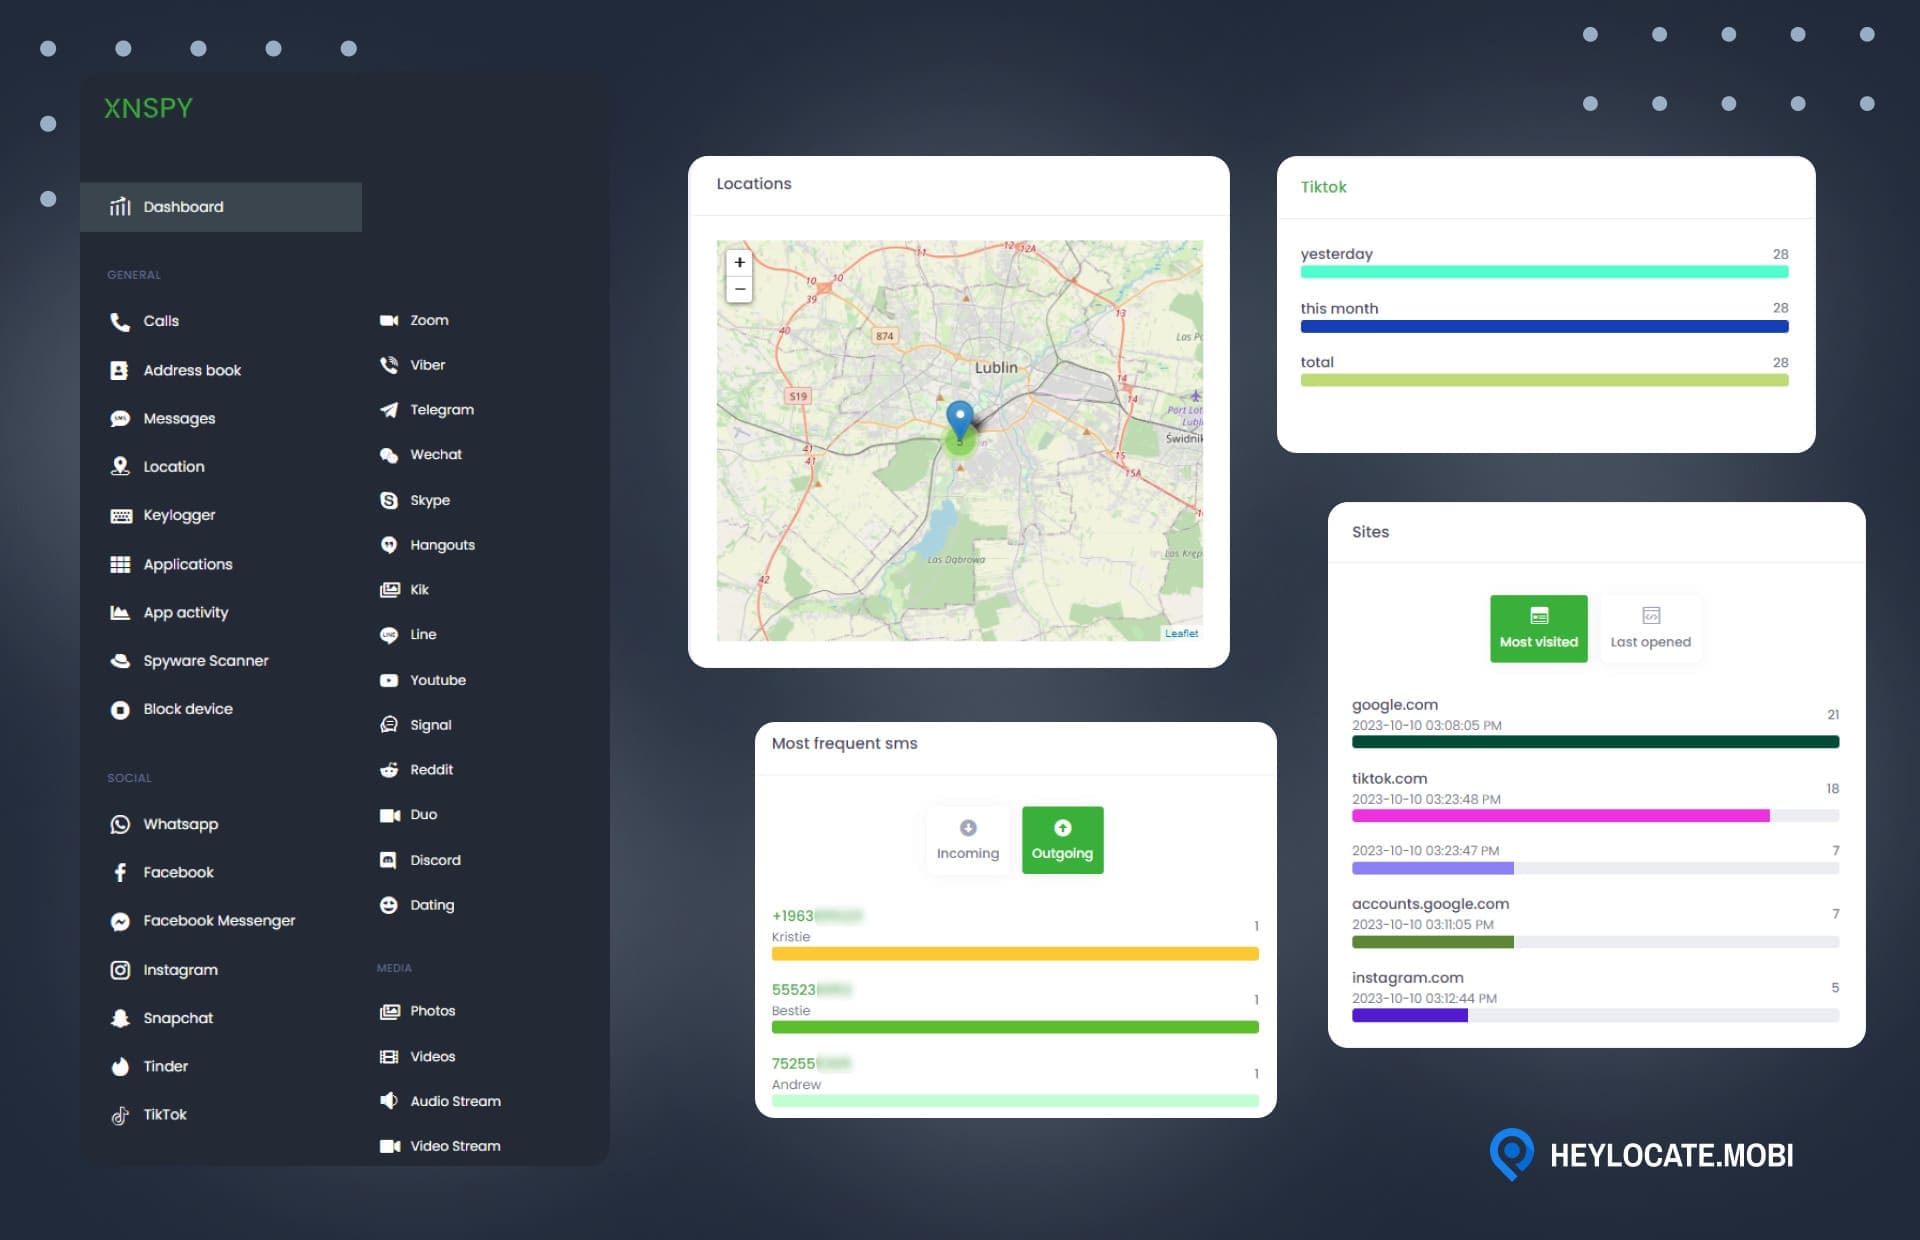Zoom out on the Locations map
This screenshot has height=1240, width=1920.
point(739,289)
